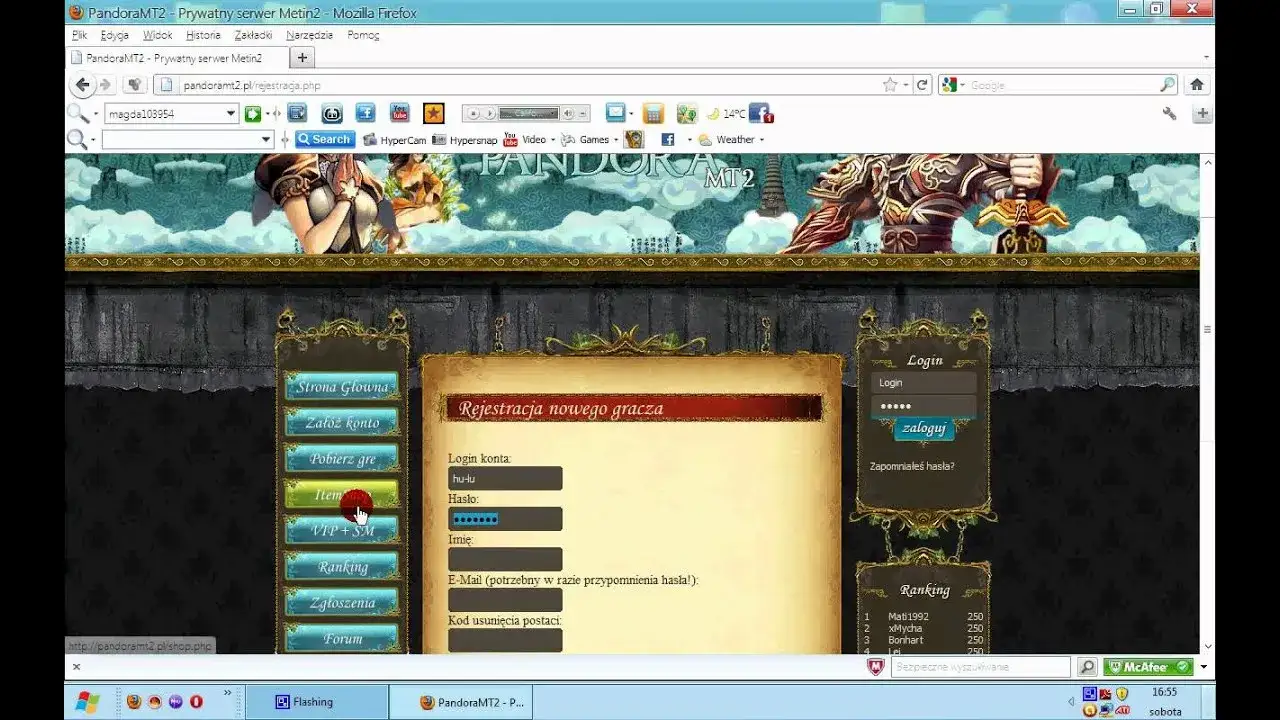Open a new tab with plus button

coord(302,58)
